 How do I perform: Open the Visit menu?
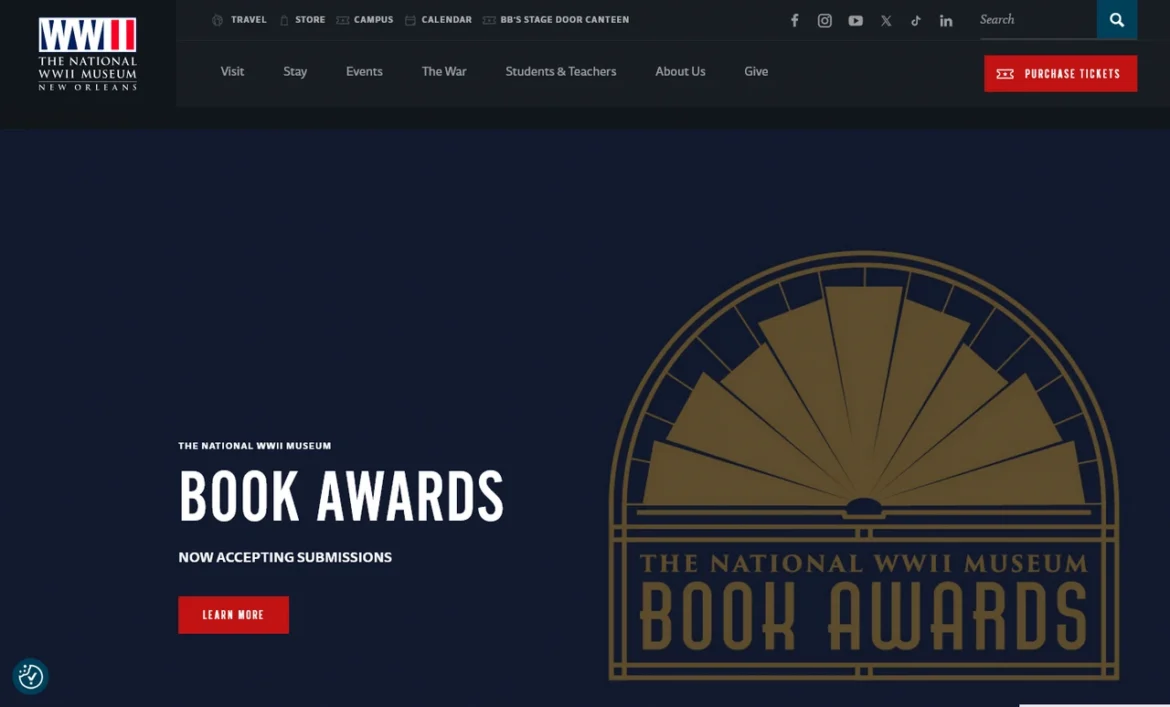(x=232, y=72)
